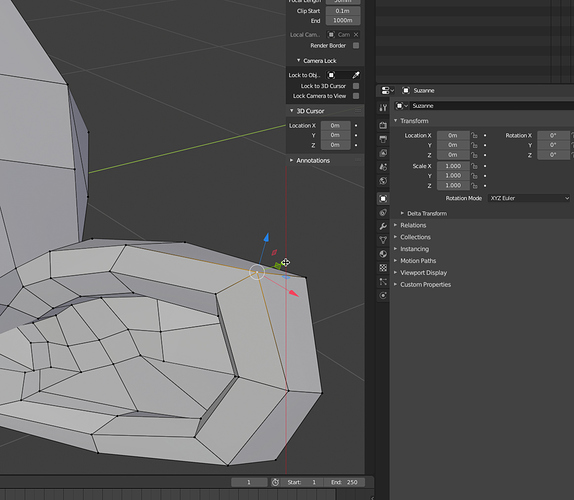Viewport: 574px width, 500px height.
Task: Expand the Motion Paths panel
Action: pyautogui.click(x=415, y=261)
